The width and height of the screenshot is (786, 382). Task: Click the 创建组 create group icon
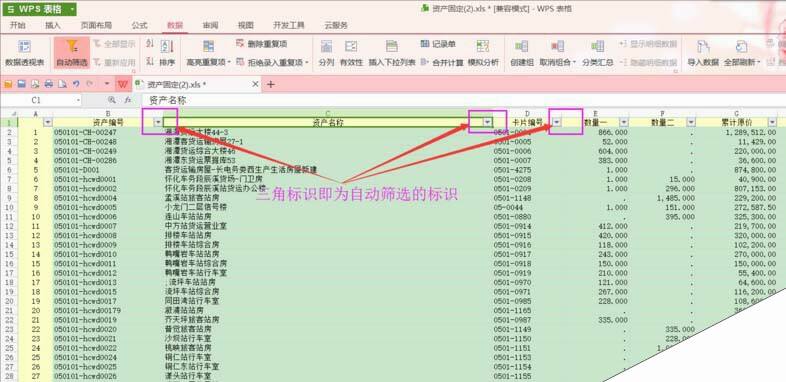click(x=521, y=47)
